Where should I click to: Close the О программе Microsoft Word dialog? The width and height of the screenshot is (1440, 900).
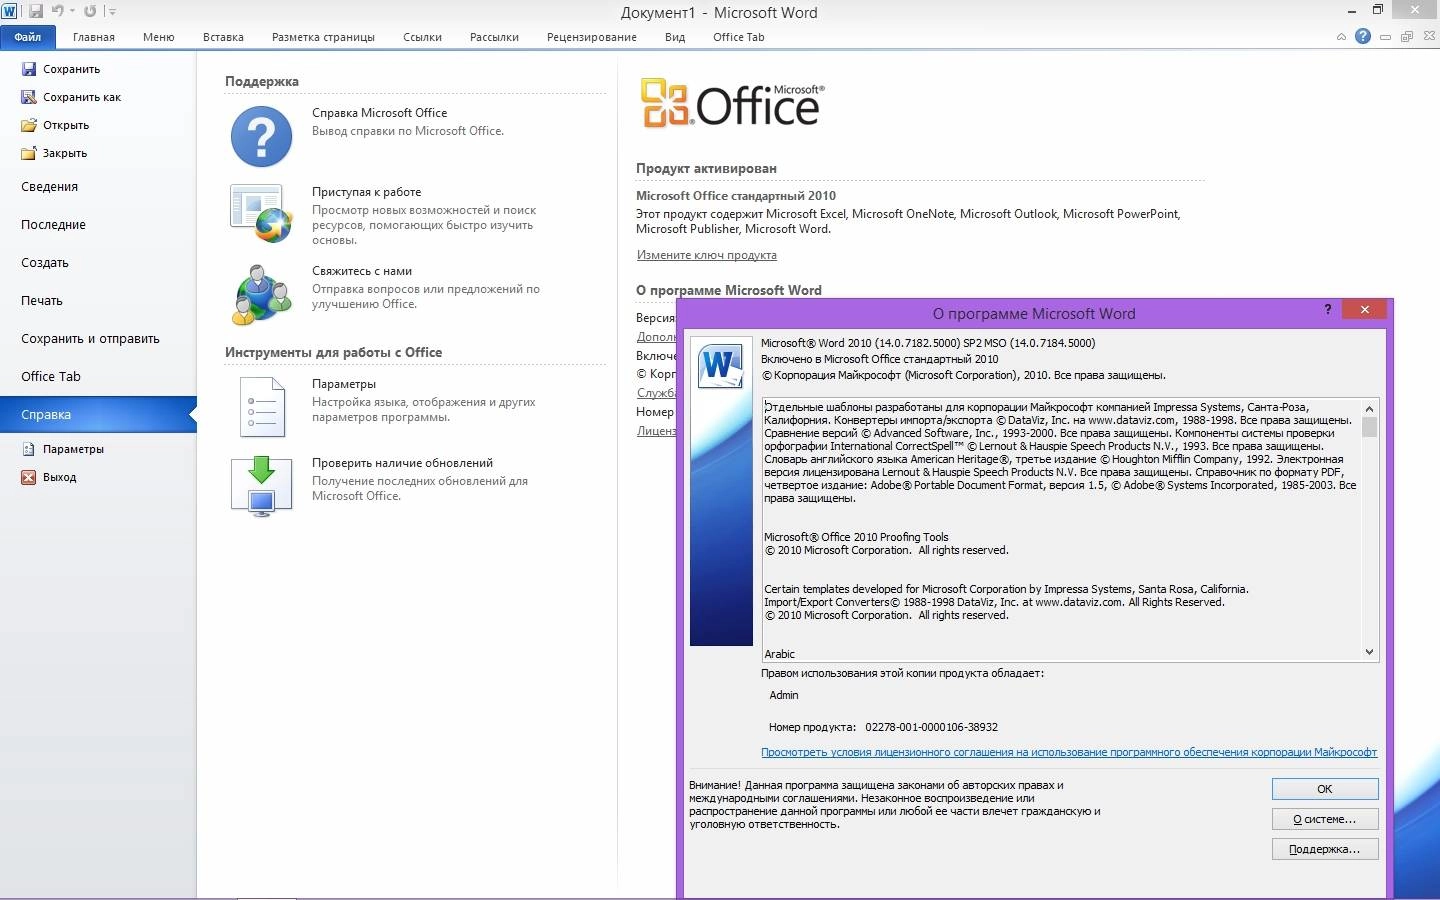point(1364,310)
